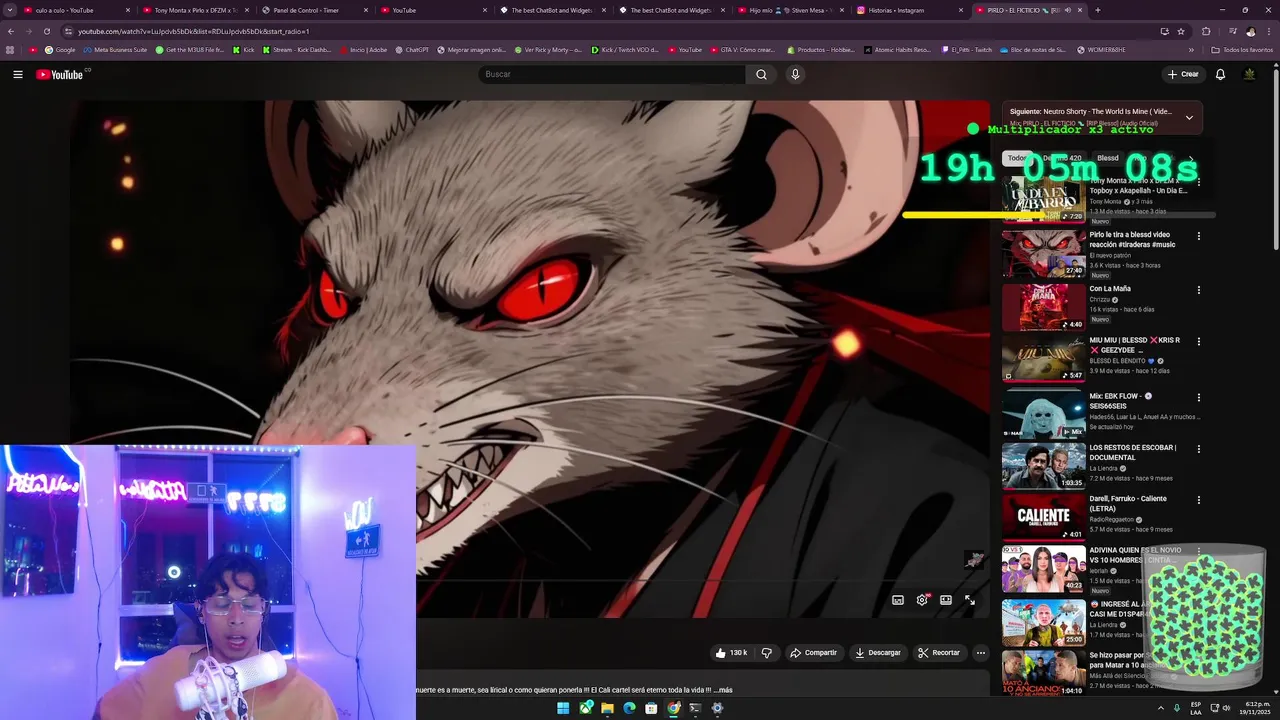Viewport: 1280px width, 720px height.
Task: Select the Todos filter chip
Action: tap(1016, 158)
